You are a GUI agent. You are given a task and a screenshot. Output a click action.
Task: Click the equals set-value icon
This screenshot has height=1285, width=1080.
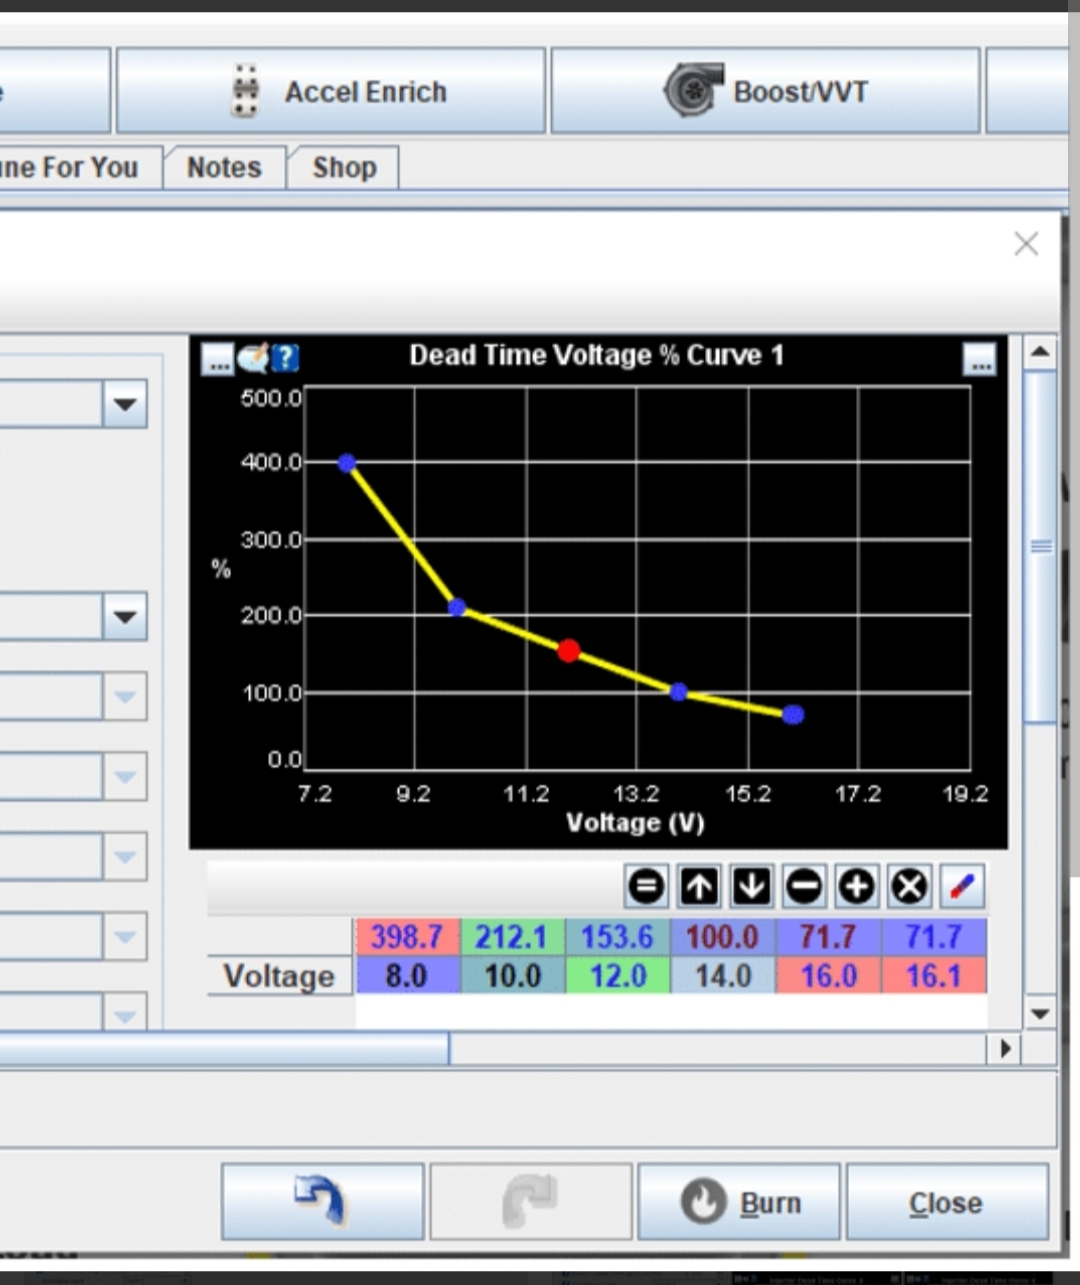pyautogui.click(x=646, y=886)
